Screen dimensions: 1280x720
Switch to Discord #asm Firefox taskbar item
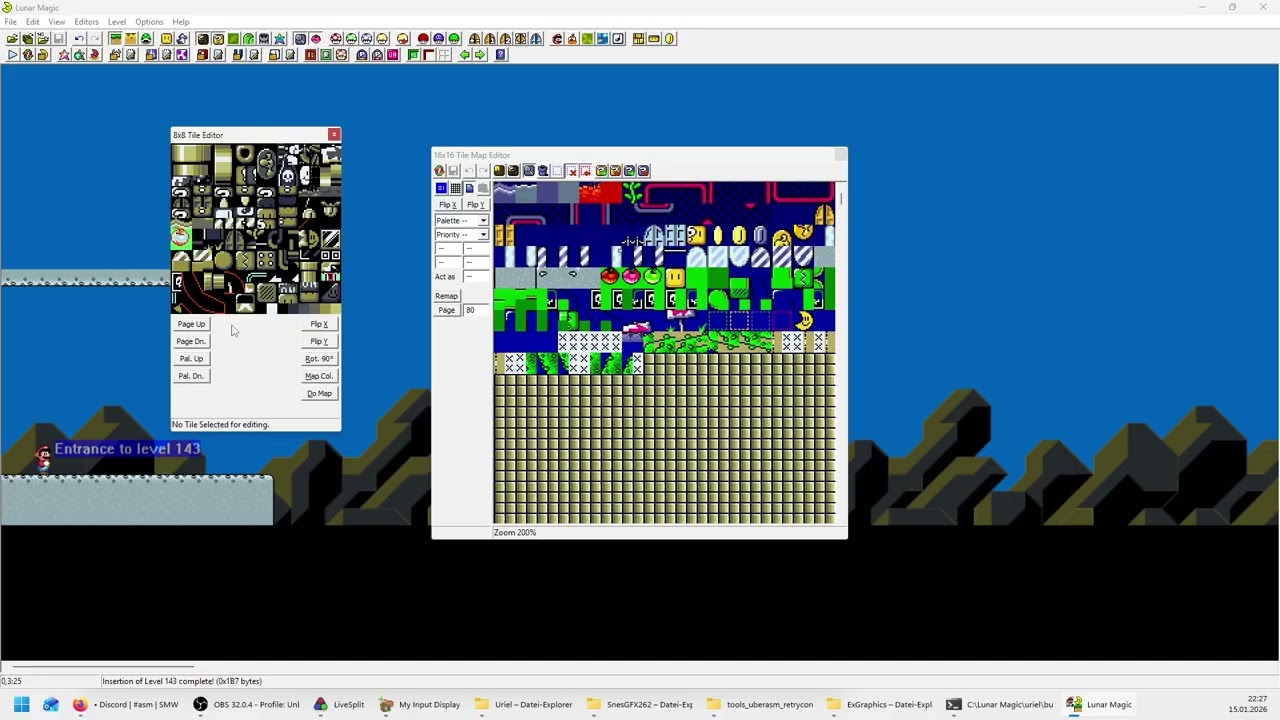click(125, 704)
